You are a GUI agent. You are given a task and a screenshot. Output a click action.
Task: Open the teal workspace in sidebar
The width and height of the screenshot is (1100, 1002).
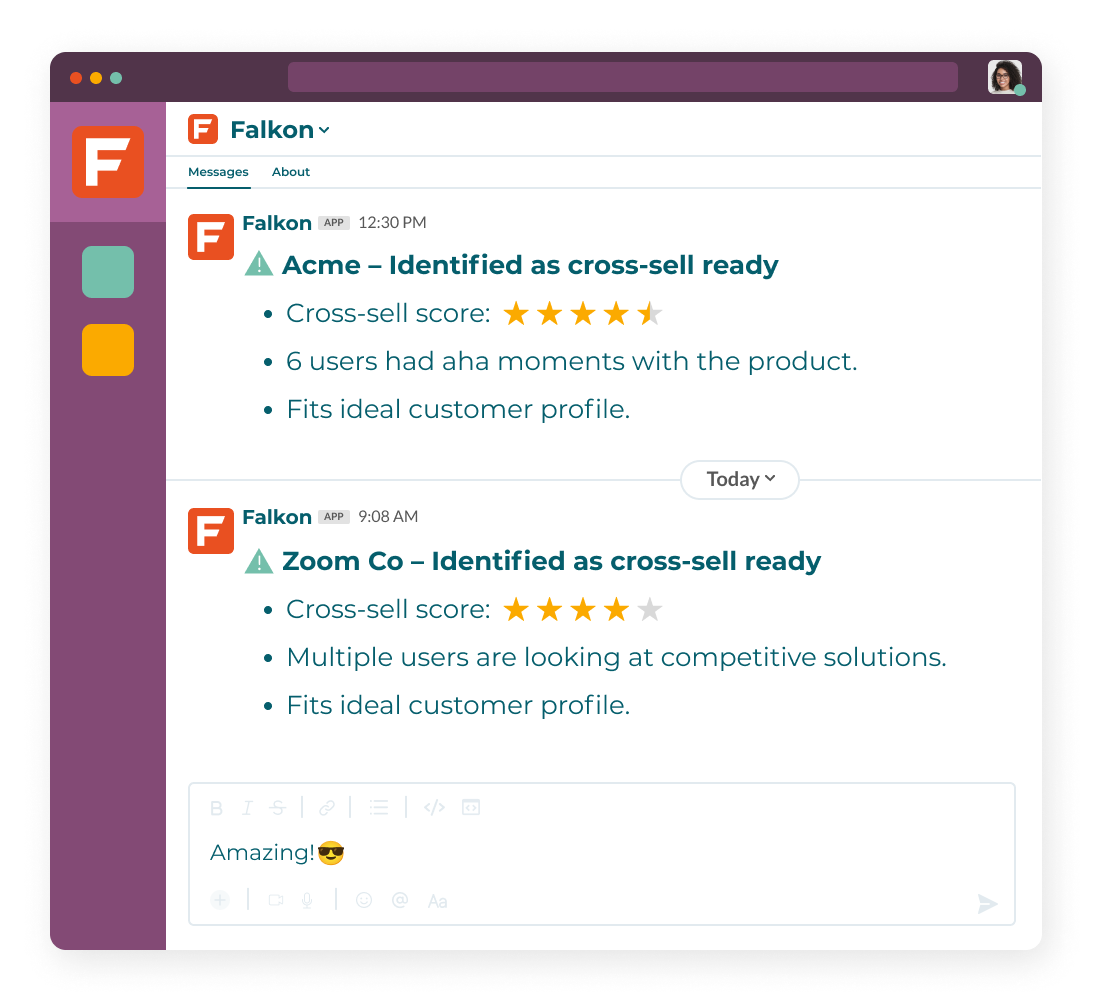pos(108,272)
